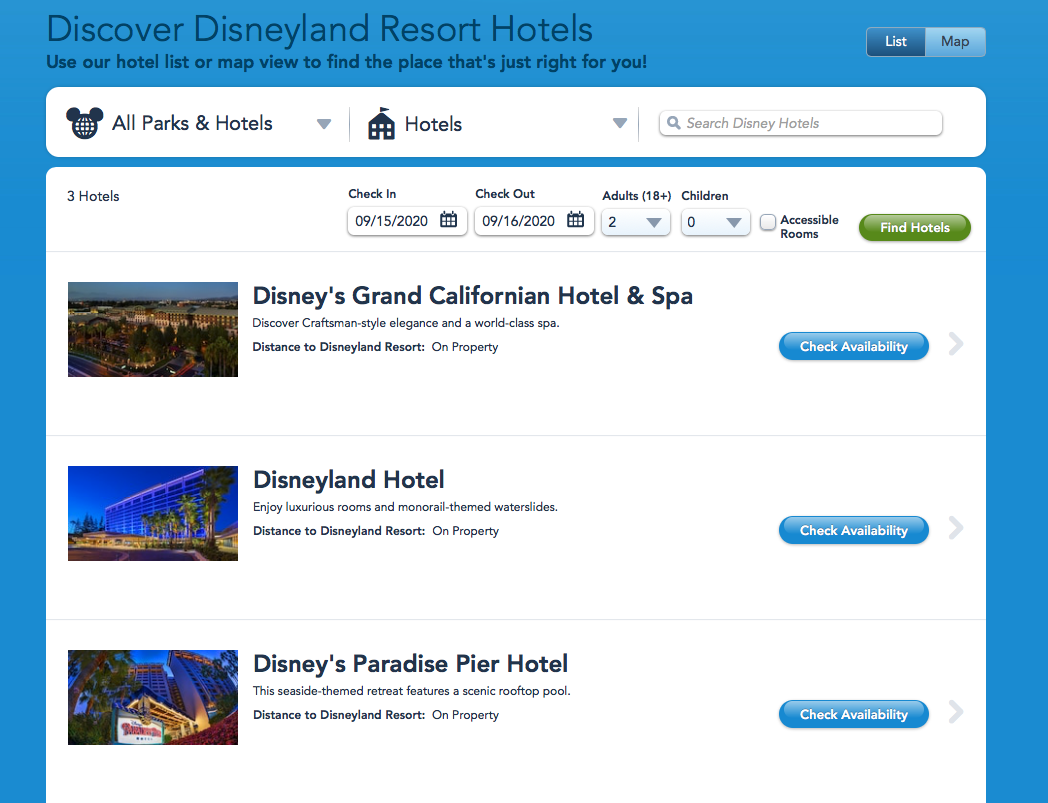The height and width of the screenshot is (803, 1048).
Task: Select the List view toggle
Action: 896,42
